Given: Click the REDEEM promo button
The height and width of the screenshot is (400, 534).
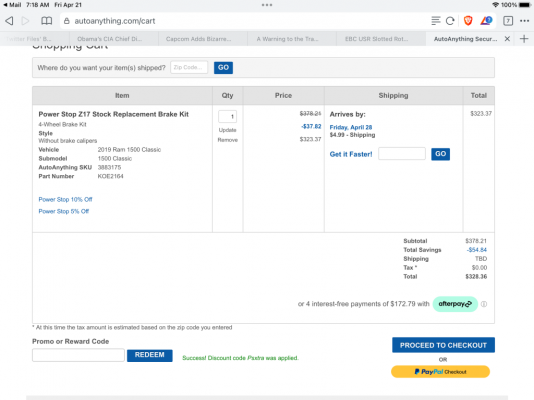Looking at the screenshot, I should (x=150, y=355).
